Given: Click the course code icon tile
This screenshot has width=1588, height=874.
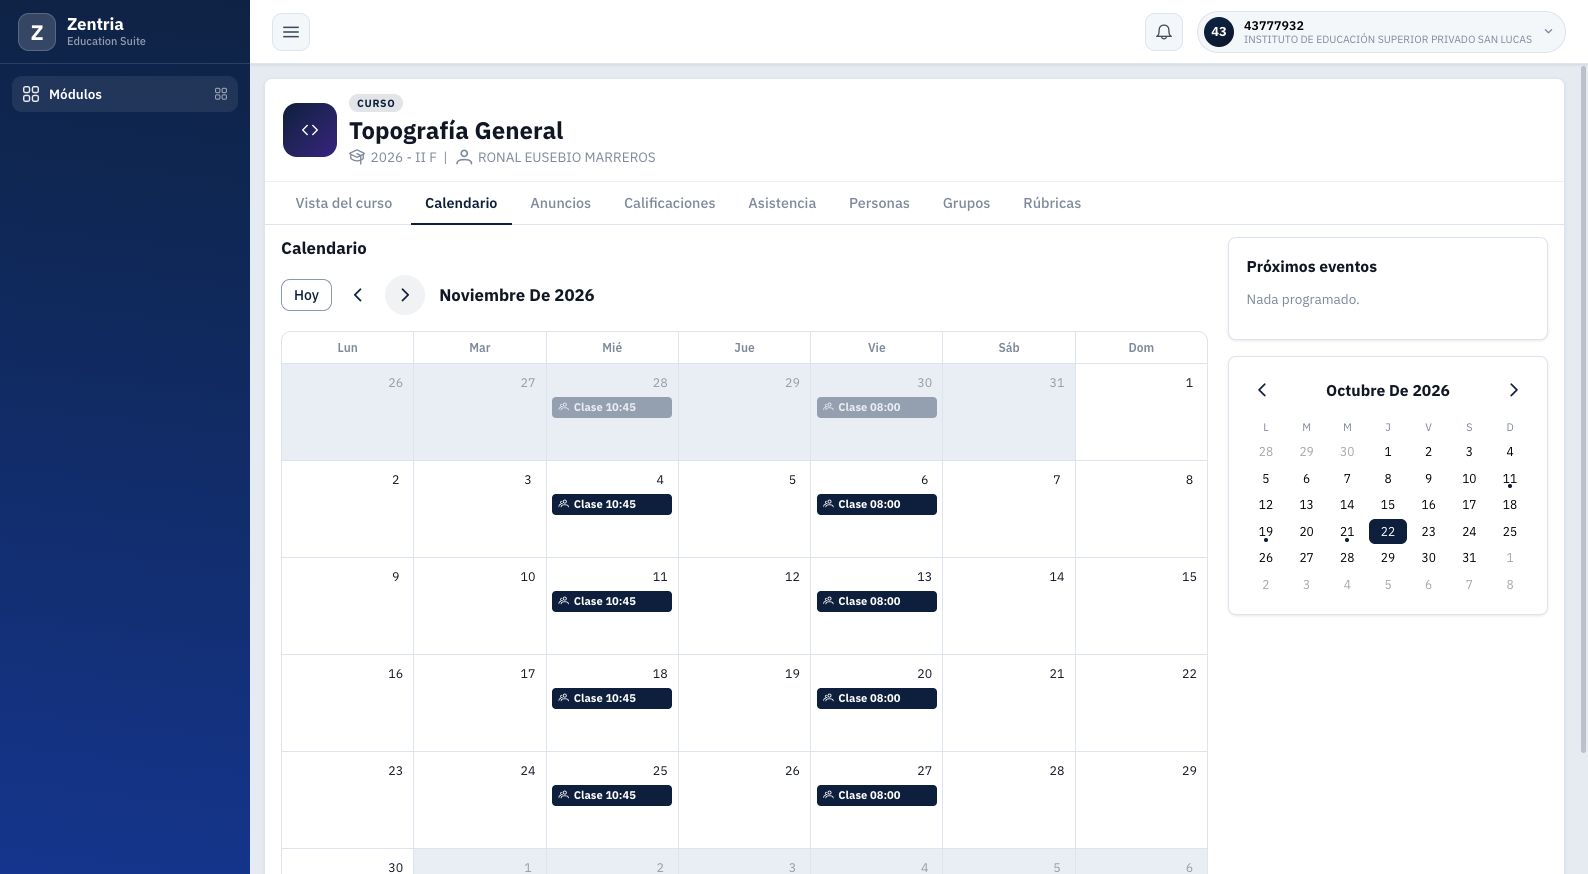Looking at the screenshot, I should [x=310, y=130].
